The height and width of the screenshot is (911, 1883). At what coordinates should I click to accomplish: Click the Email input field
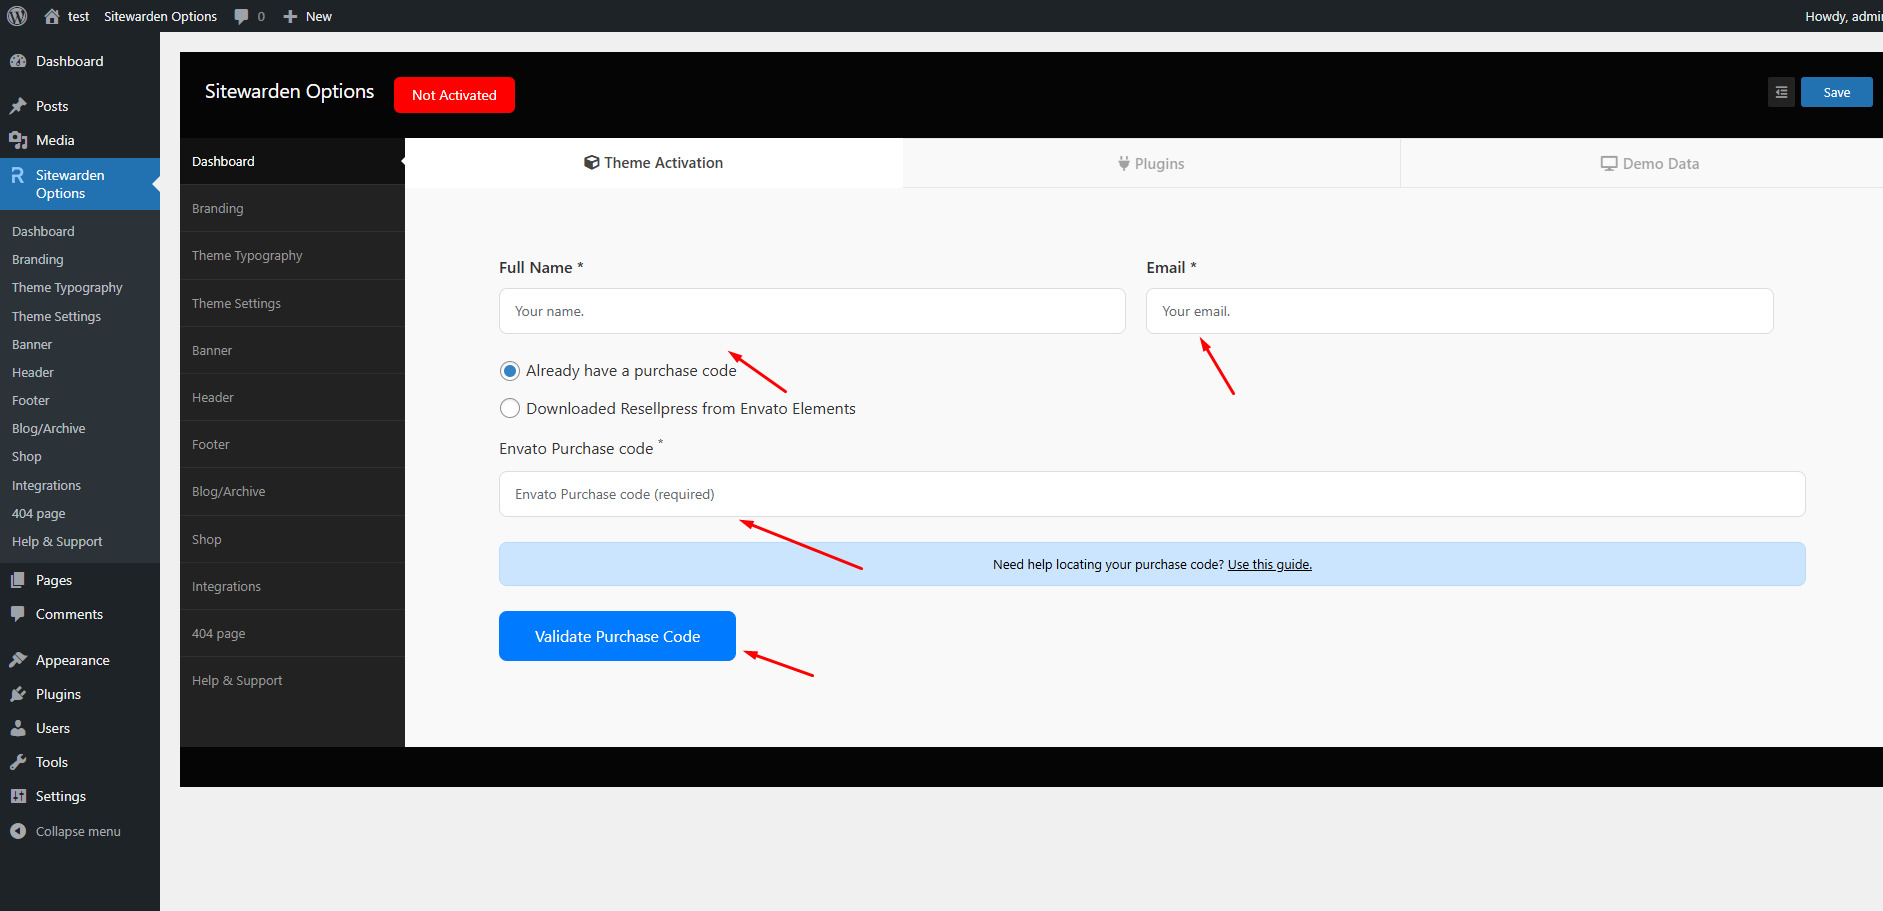coord(1459,311)
